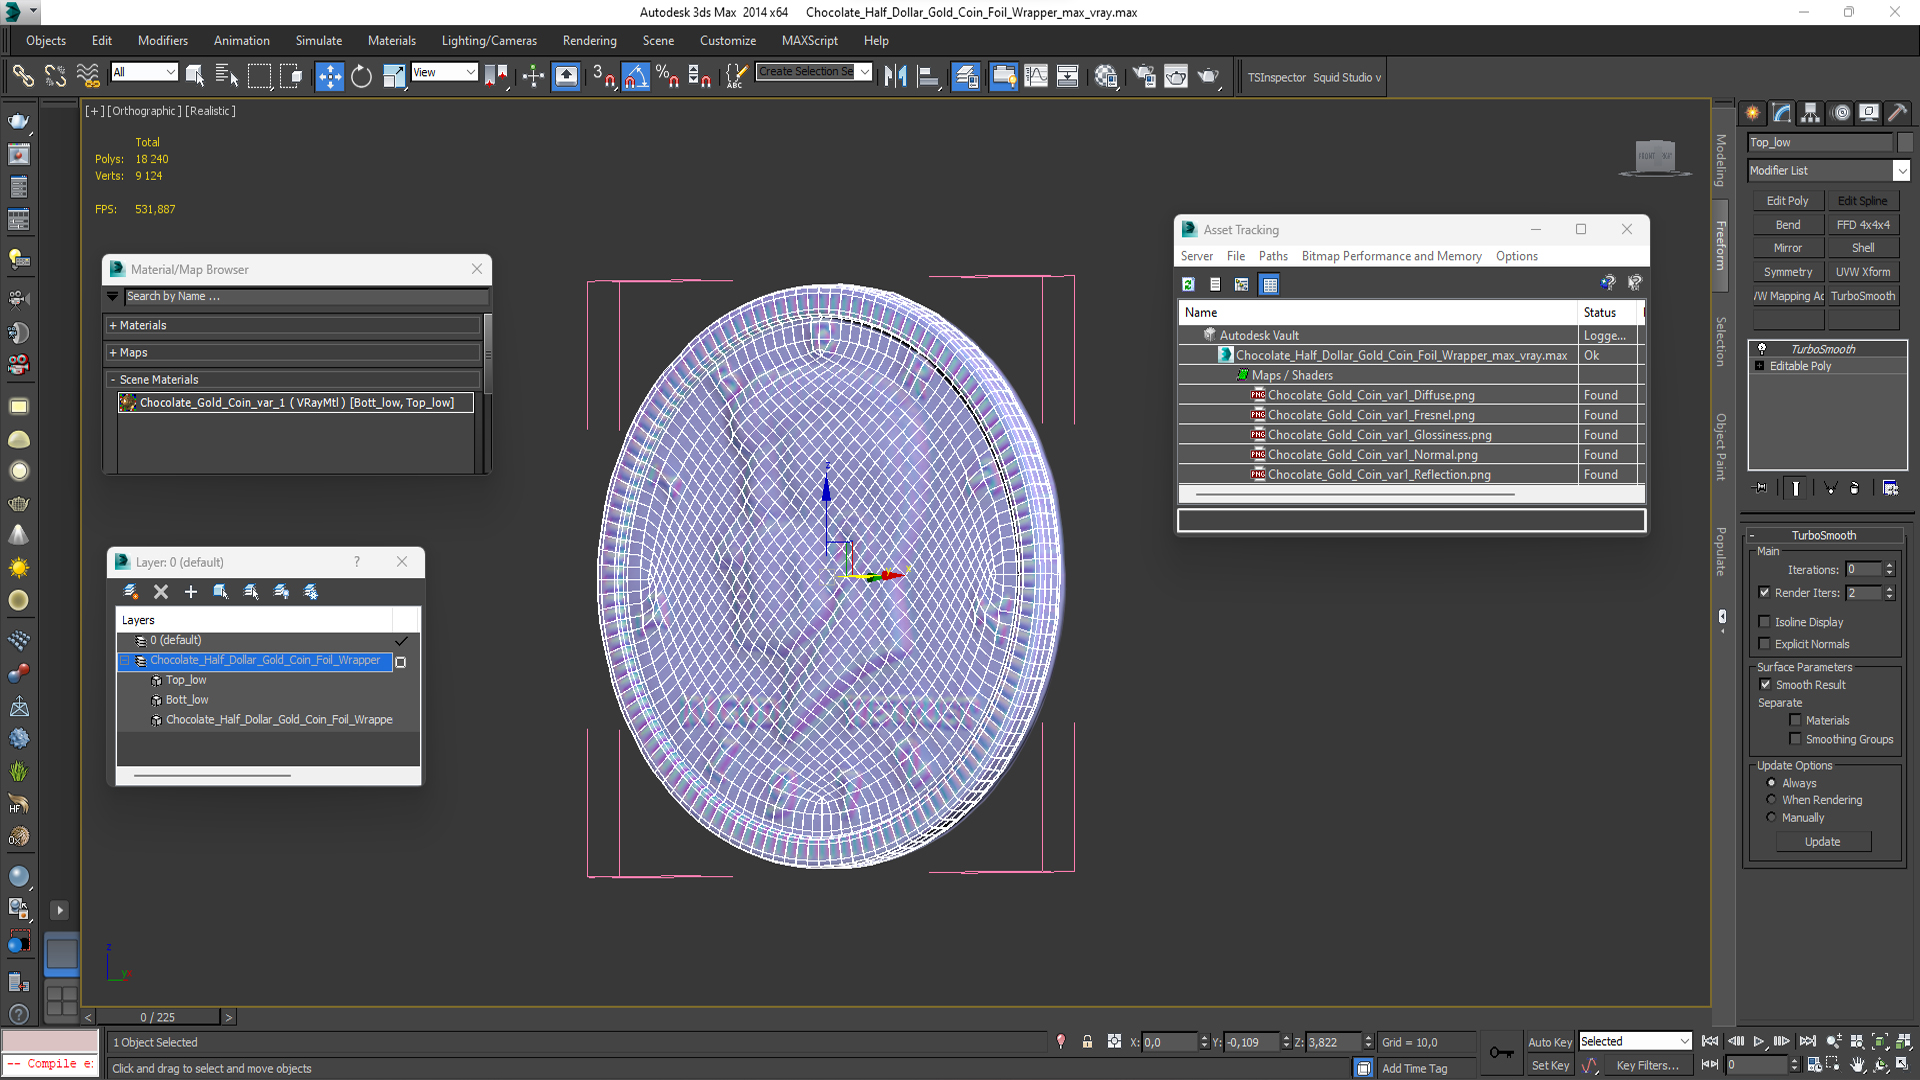Click Delete layer X icon in Layer dialog
1920x1080 pixels.
click(x=161, y=592)
